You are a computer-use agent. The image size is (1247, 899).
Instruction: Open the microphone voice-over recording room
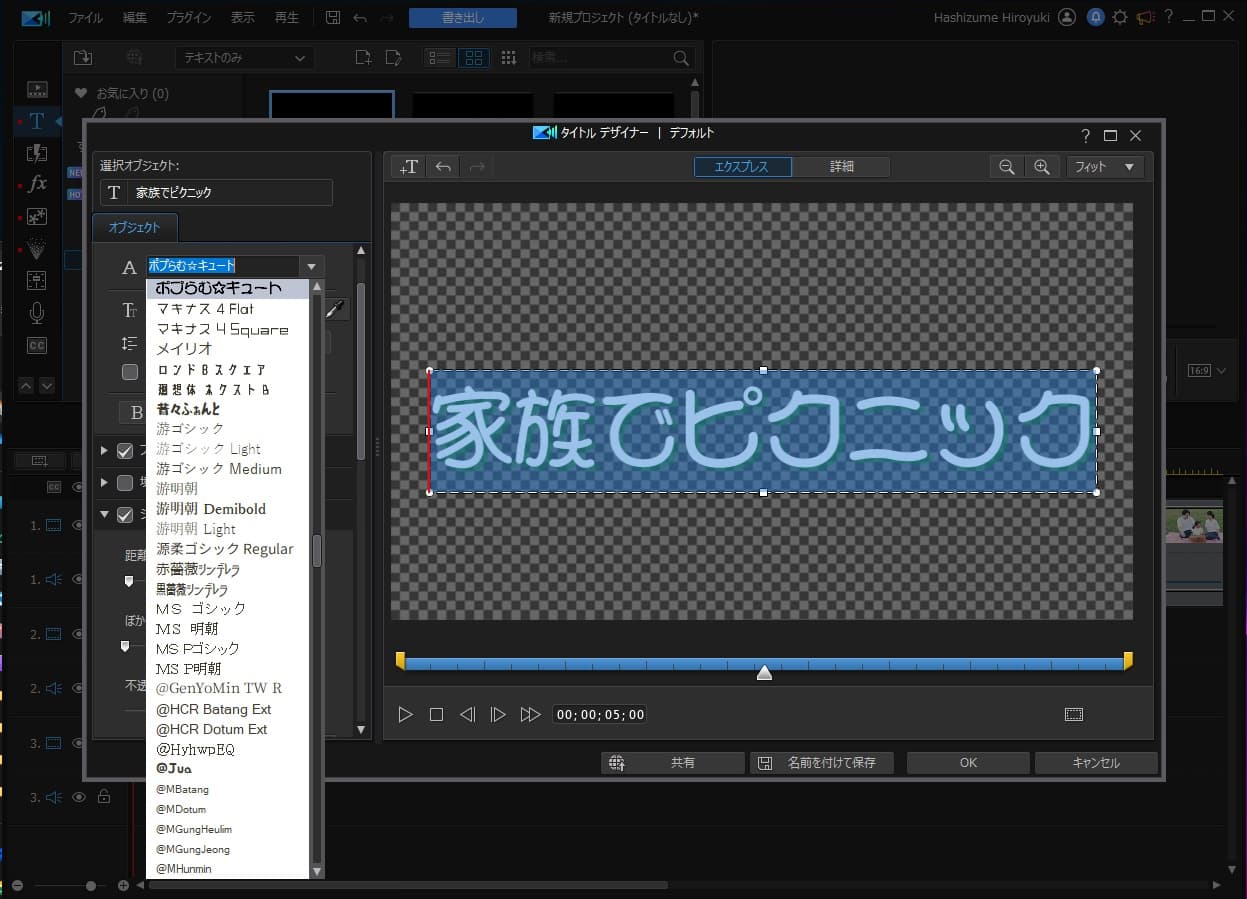[x=37, y=313]
